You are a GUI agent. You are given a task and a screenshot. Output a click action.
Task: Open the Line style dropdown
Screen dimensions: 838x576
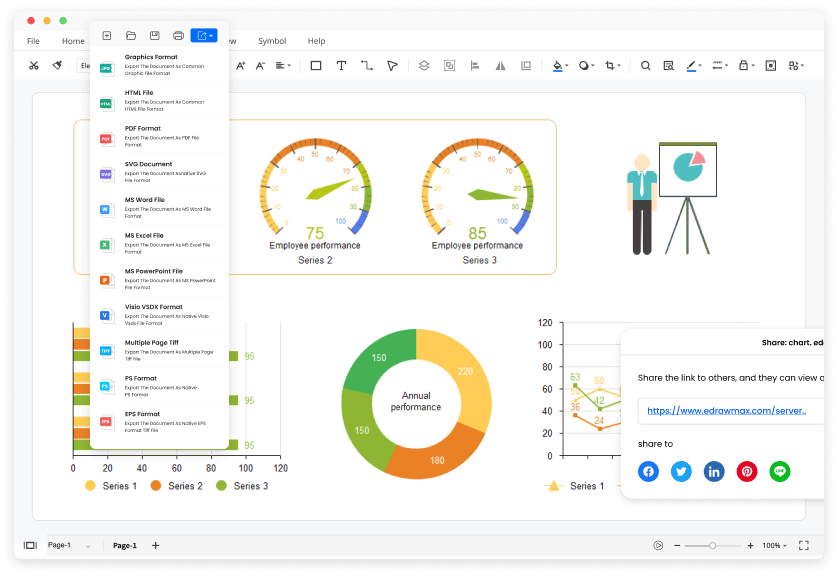tap(720, 65)
